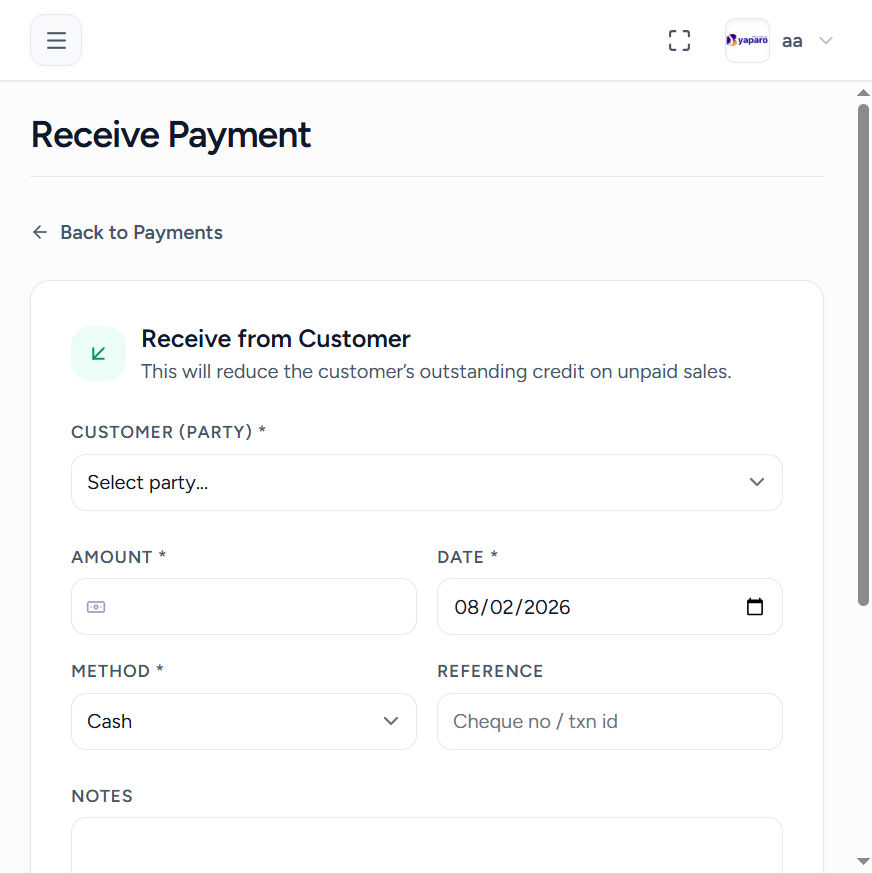The width and height of the screenshot is (872, 873).
Task: Click the NOTES field label
Action: (x=102, y=796)
